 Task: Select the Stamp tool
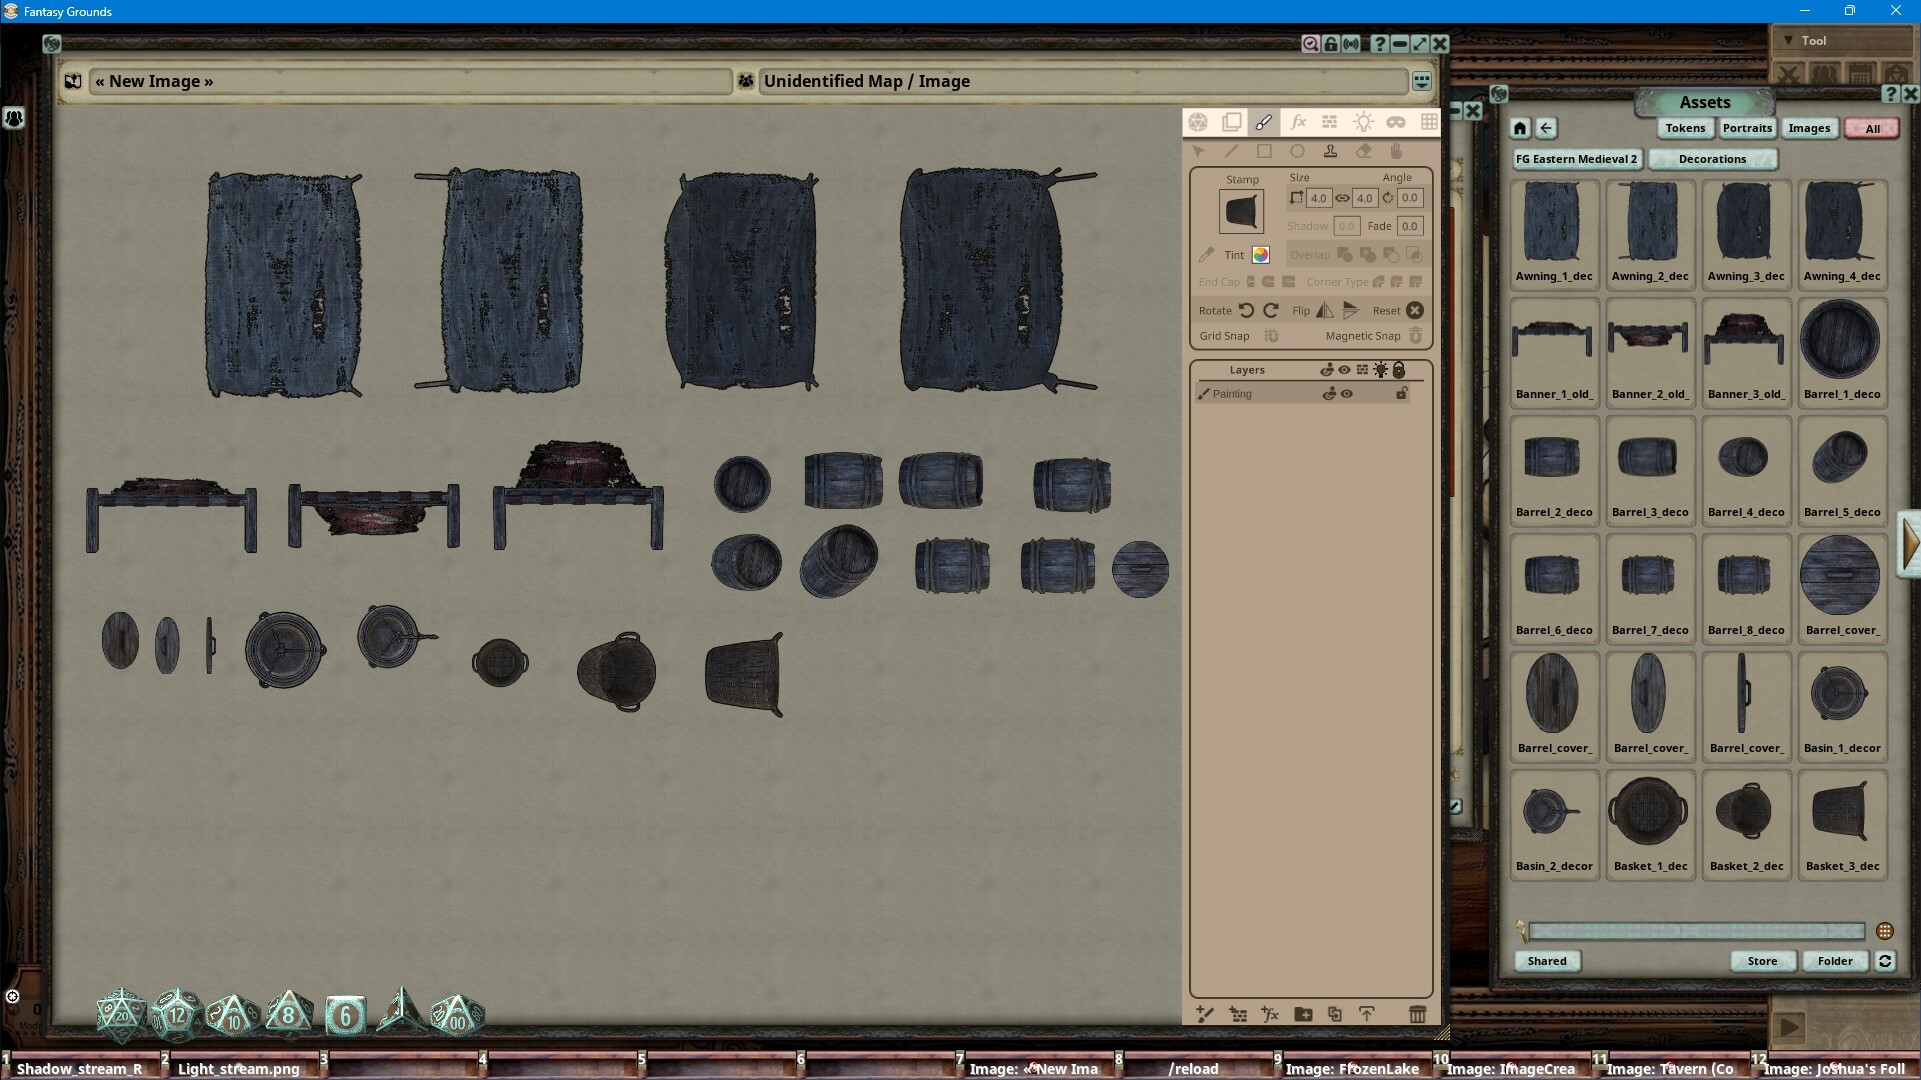pos(1331,151)
